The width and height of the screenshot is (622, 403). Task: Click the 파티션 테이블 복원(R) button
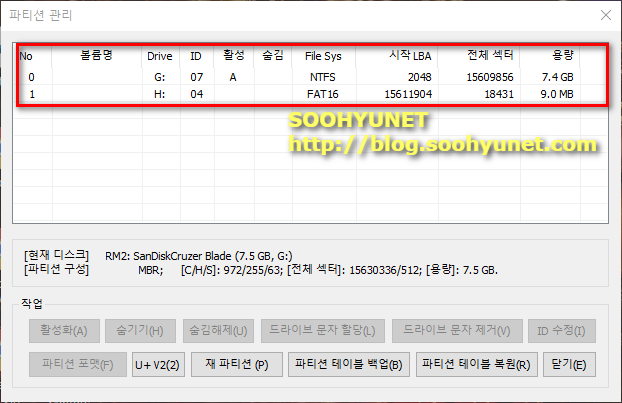coord(477,364)
